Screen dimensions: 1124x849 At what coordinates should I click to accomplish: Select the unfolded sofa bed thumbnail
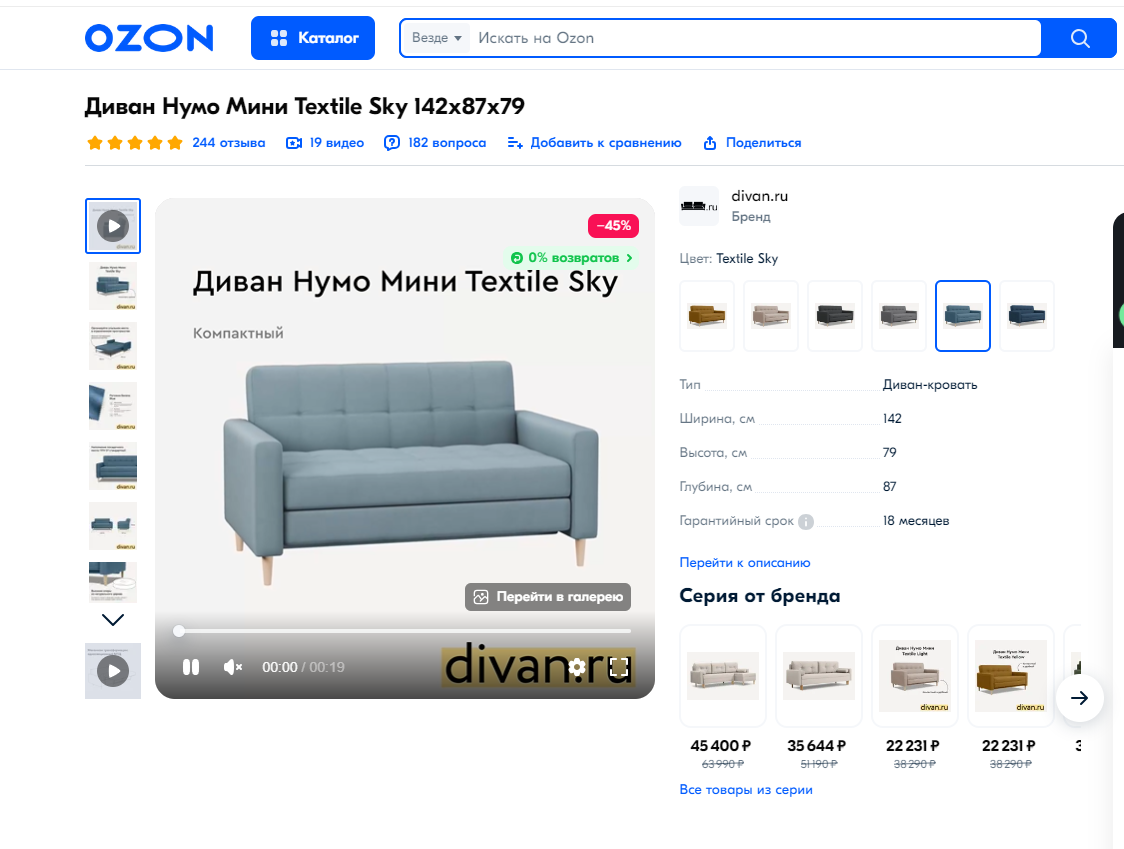(113, 346)
